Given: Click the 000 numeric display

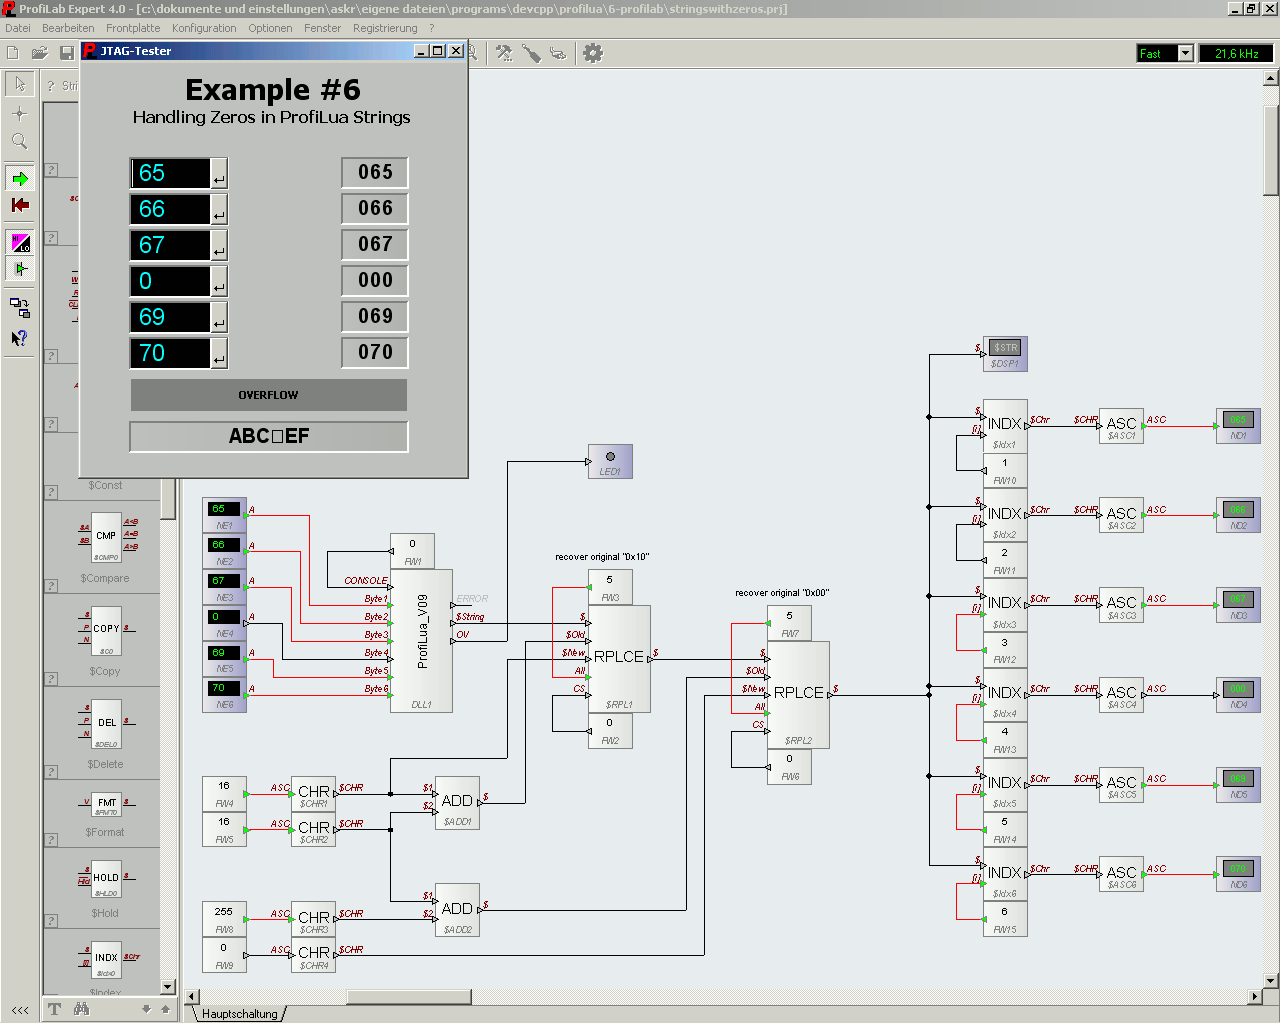Looking at the screenshot, I should click(375, 280).
